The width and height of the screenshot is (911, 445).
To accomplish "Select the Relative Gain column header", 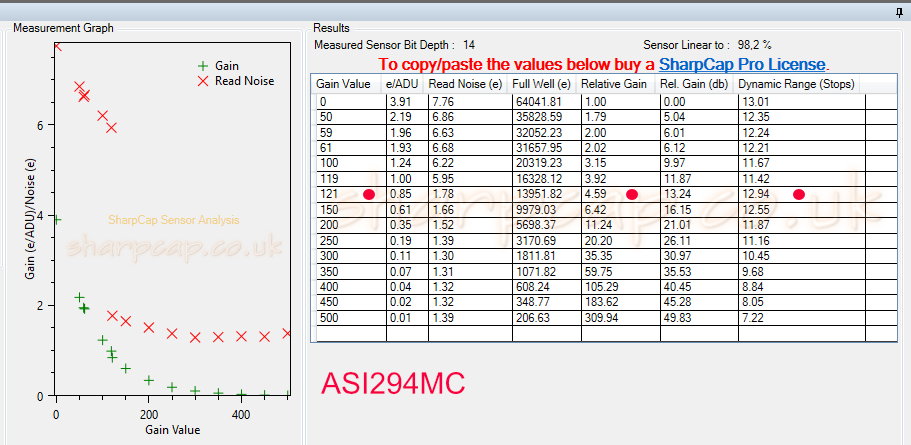I will coord(615,84).
